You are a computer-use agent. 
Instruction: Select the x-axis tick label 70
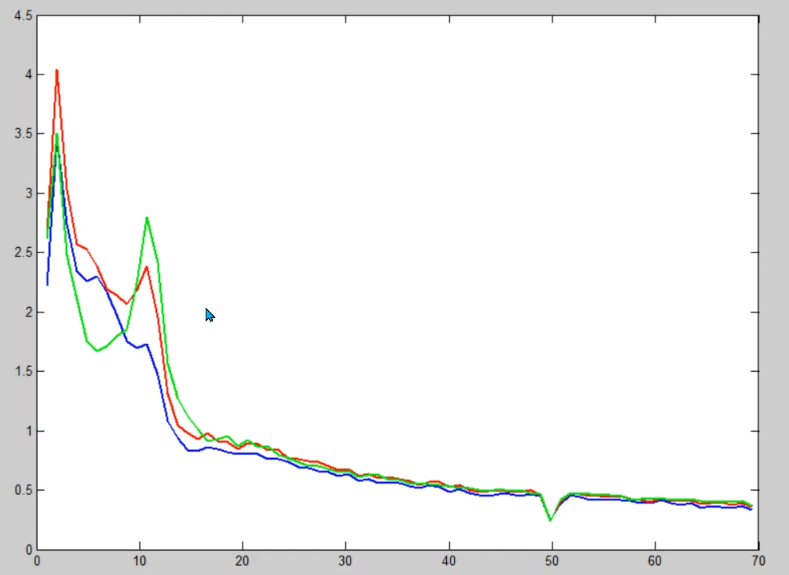tap(758, 561)
